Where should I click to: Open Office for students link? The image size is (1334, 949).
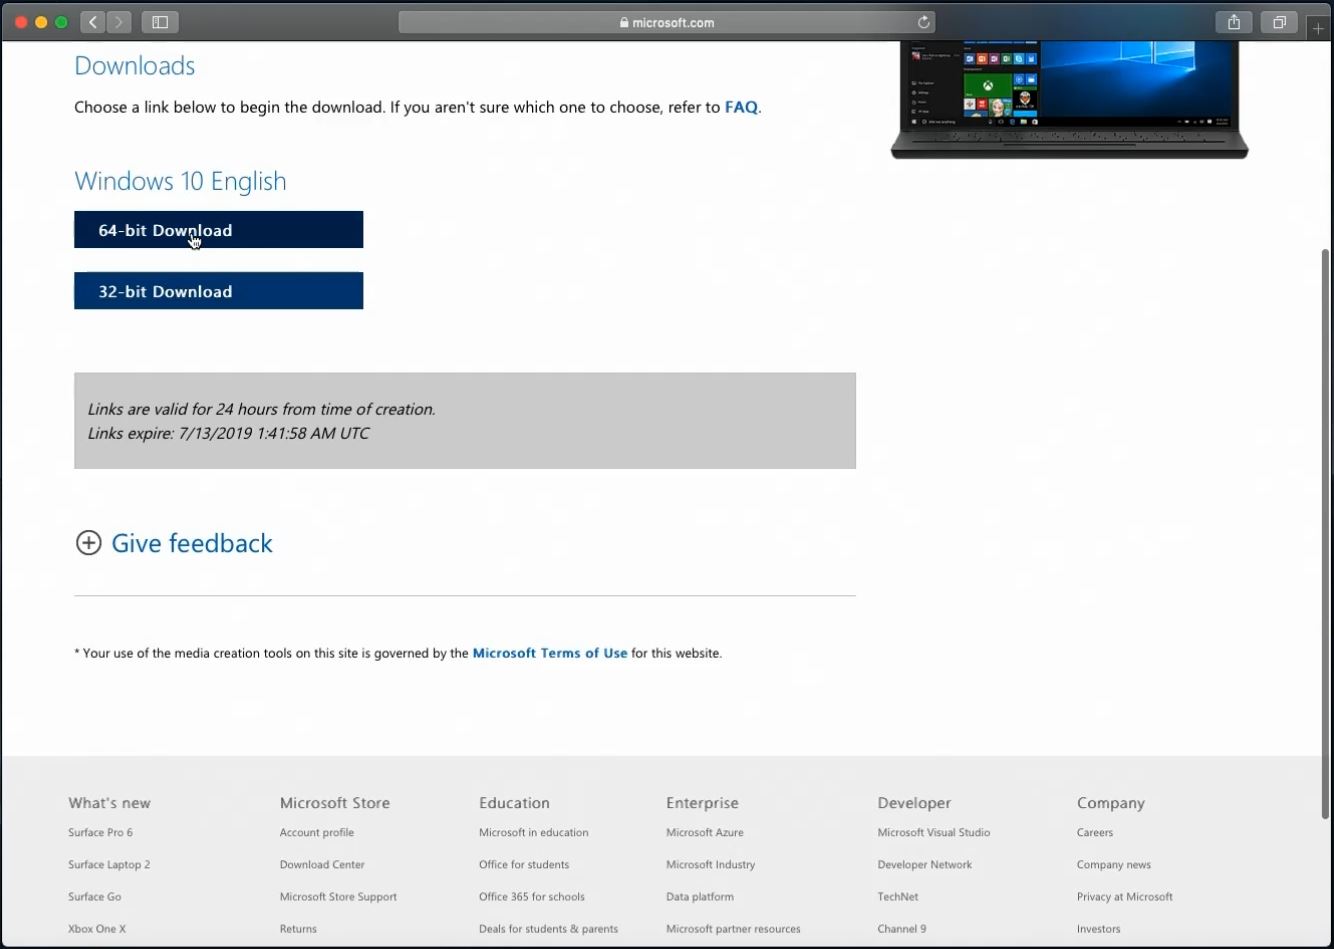524,864
